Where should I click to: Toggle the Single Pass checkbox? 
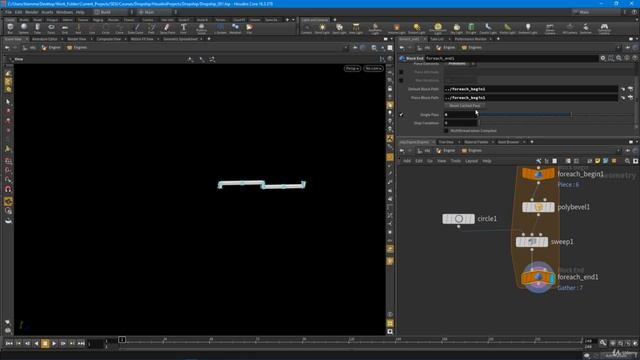click(401, 115)
